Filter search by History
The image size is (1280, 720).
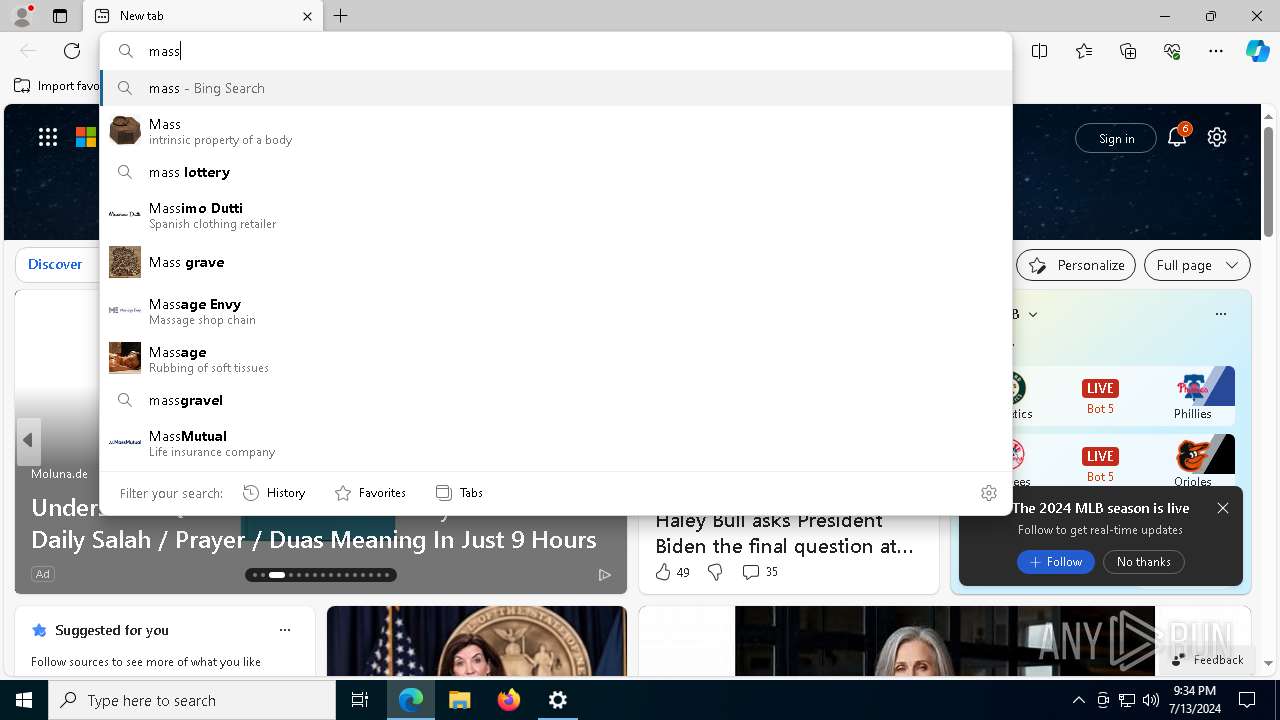click(x=274, y=493)
